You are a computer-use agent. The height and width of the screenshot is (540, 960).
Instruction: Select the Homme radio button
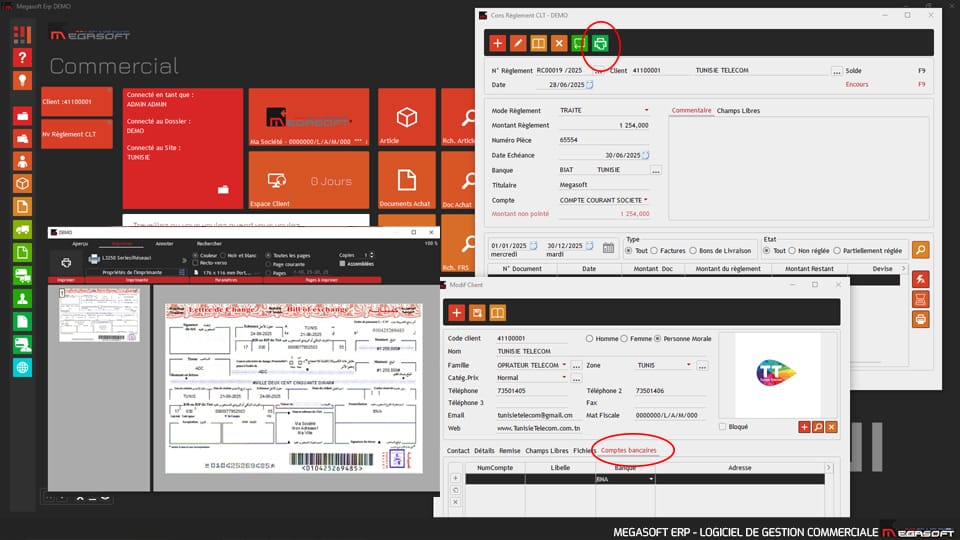coord(590,339)
